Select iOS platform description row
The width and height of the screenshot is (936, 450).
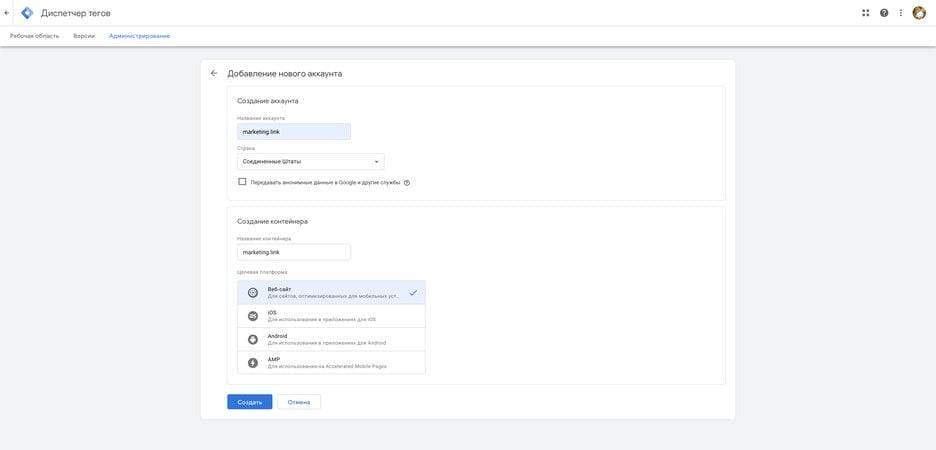tap(331, 316)
